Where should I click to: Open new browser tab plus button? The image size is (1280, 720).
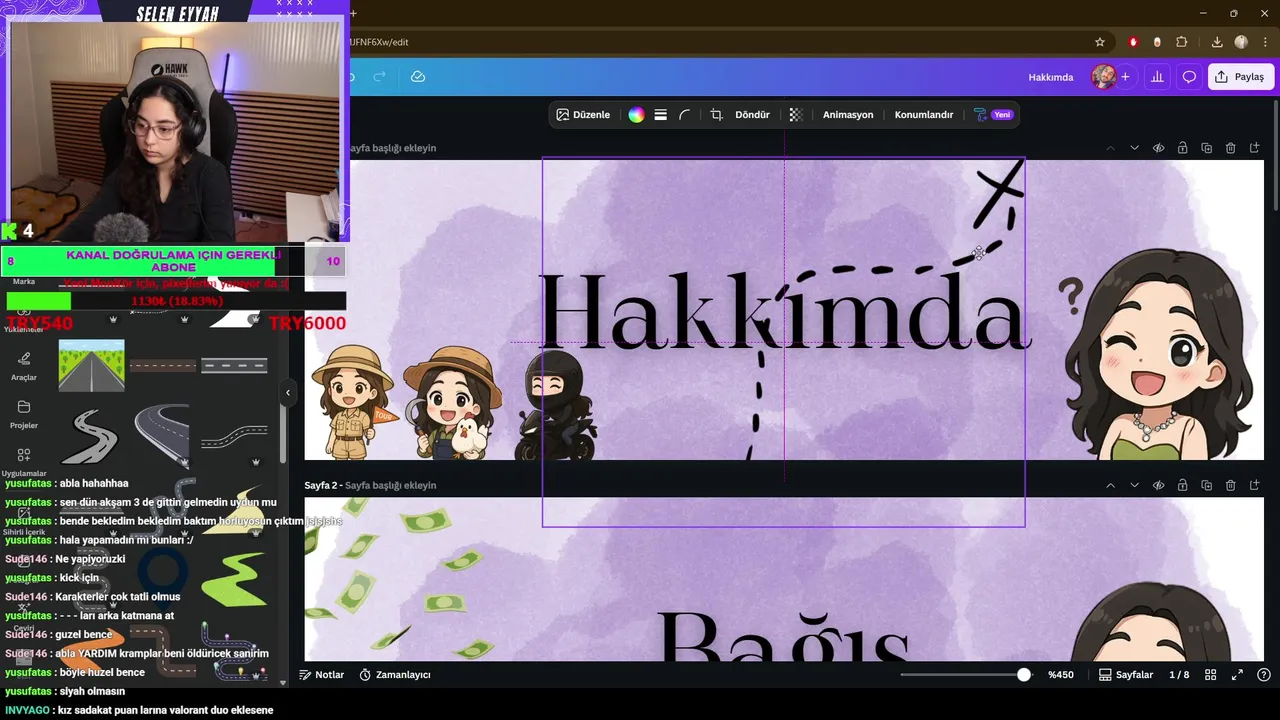pos(353,13)
